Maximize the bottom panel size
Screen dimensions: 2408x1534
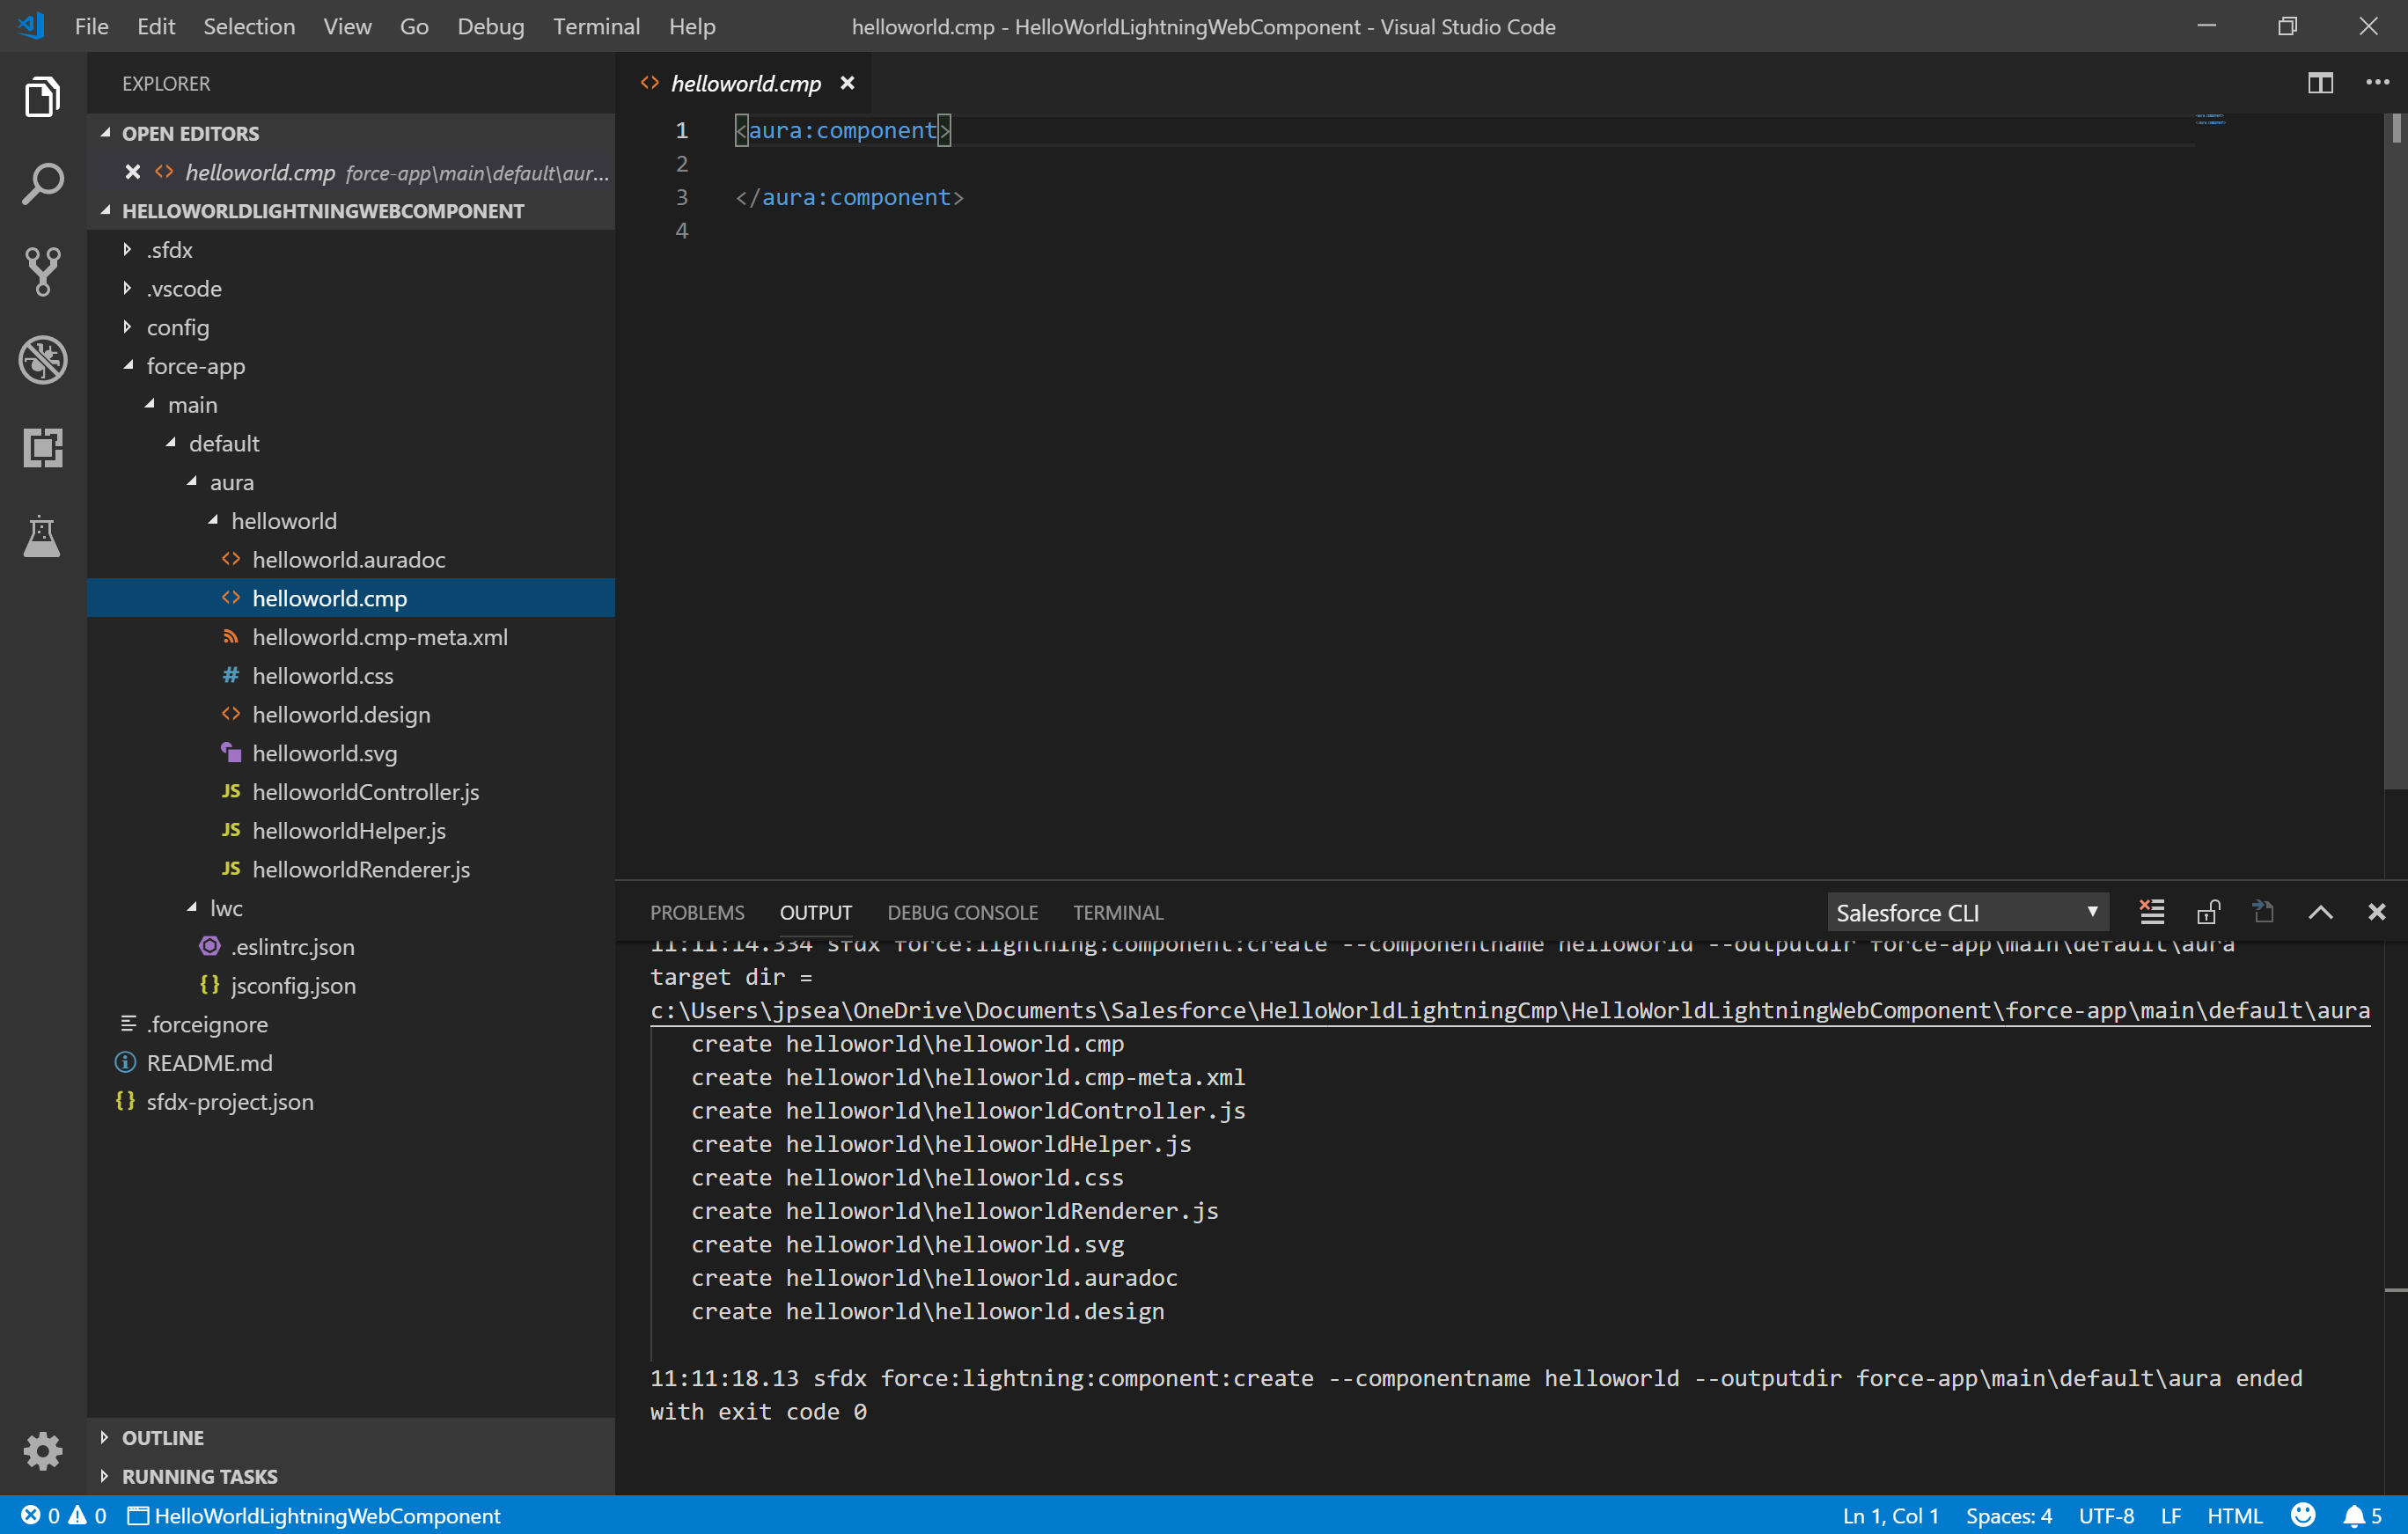(2320, 912)
